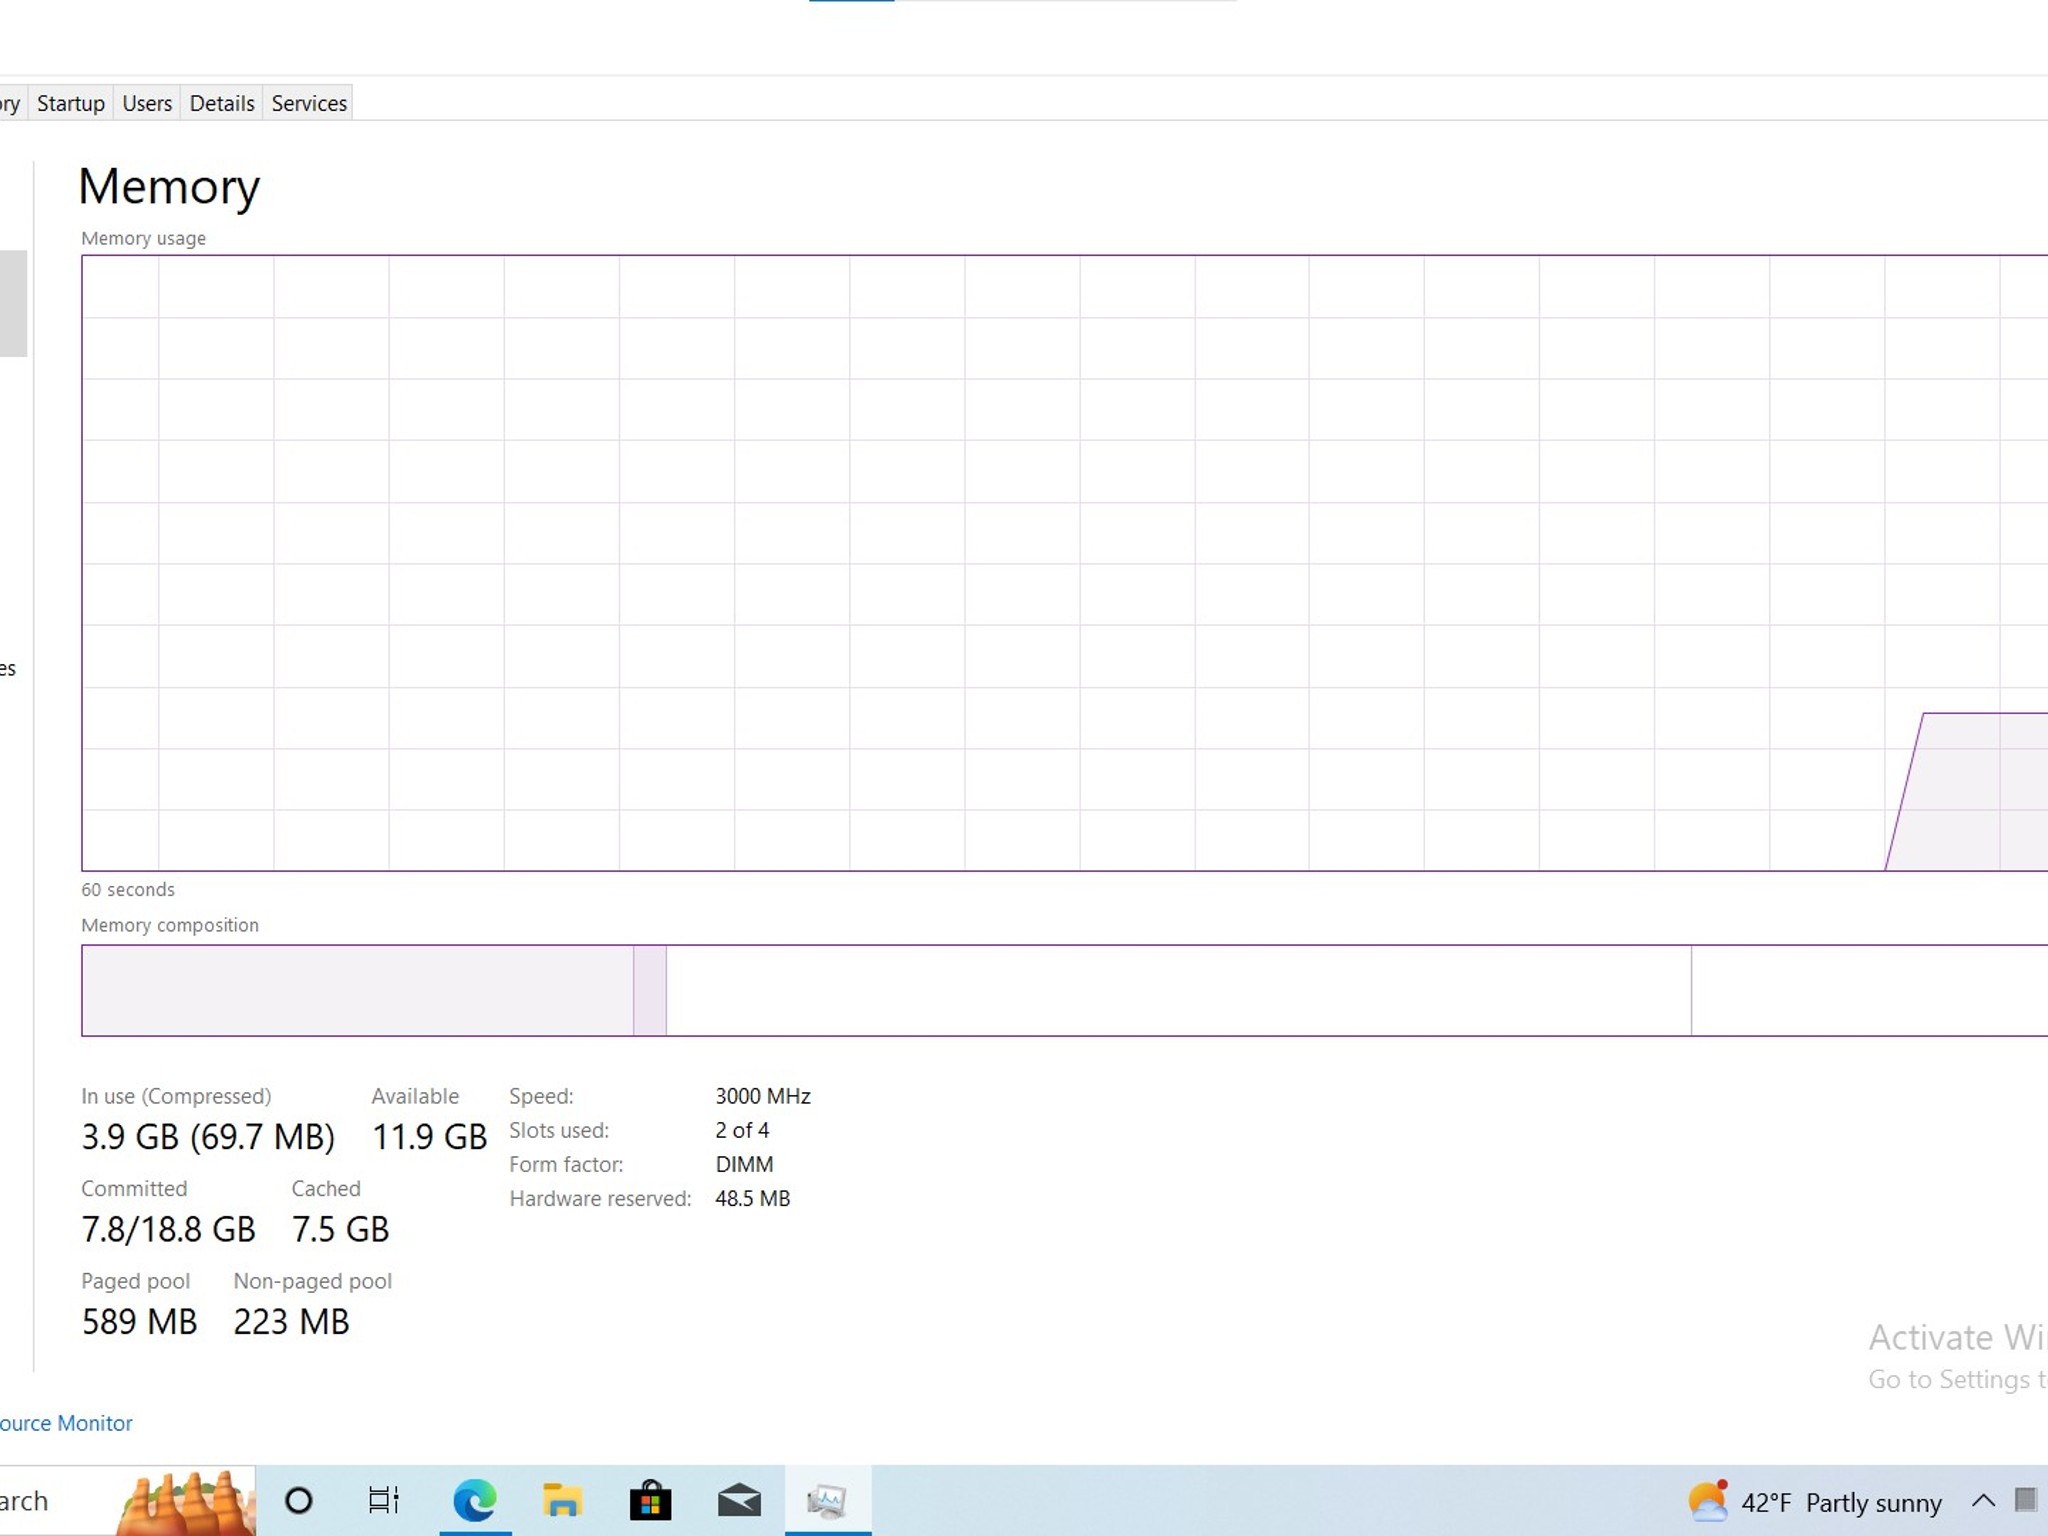The width and height of the screenshot is (2048, 1536).
Task: Click the Non-paged pool value 223 MB
Action: pos(291,1322)
